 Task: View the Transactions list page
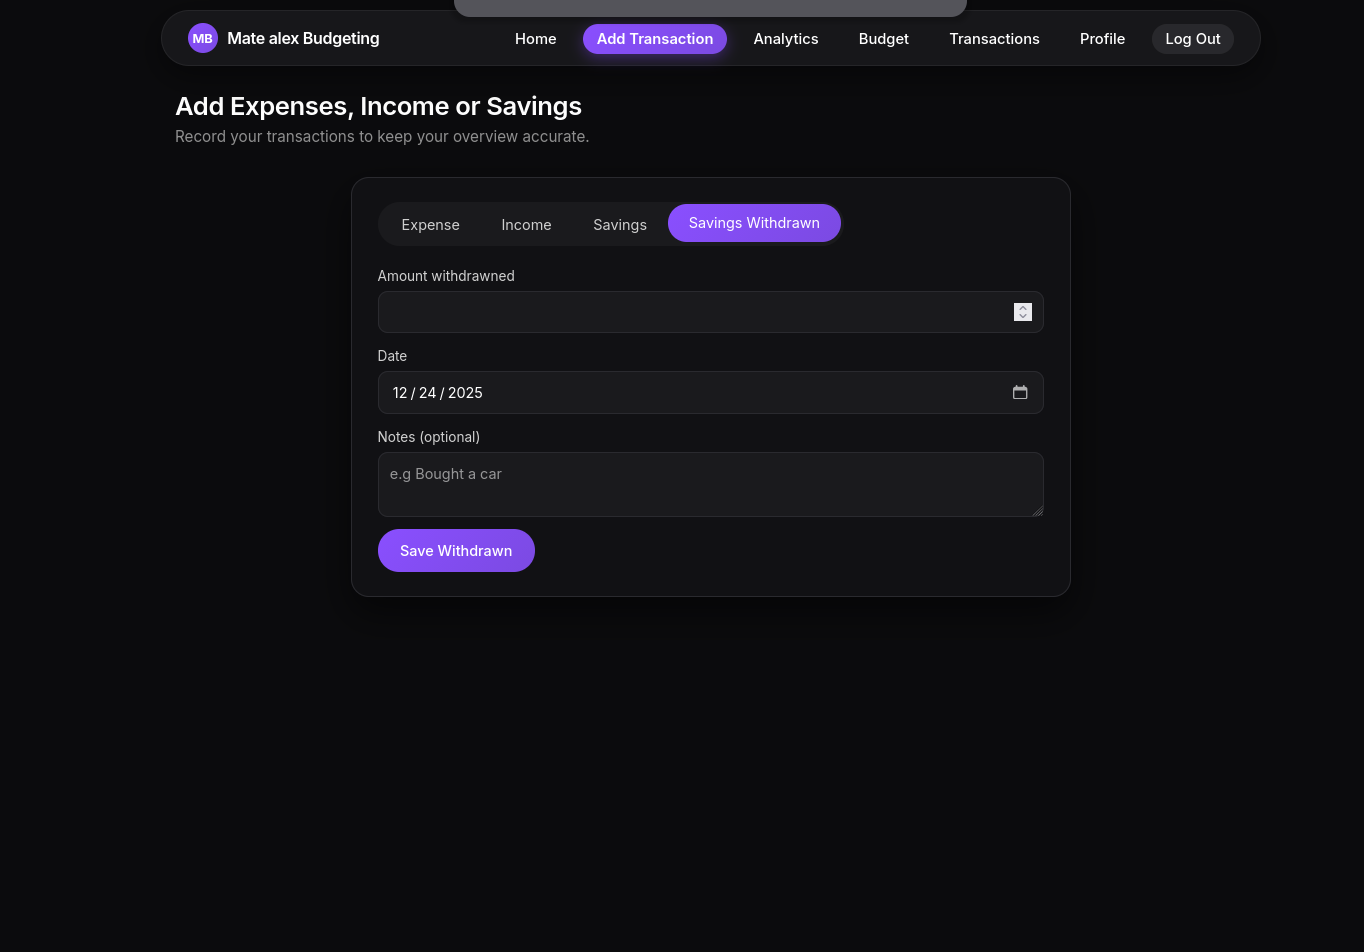(x=994, y=39)
